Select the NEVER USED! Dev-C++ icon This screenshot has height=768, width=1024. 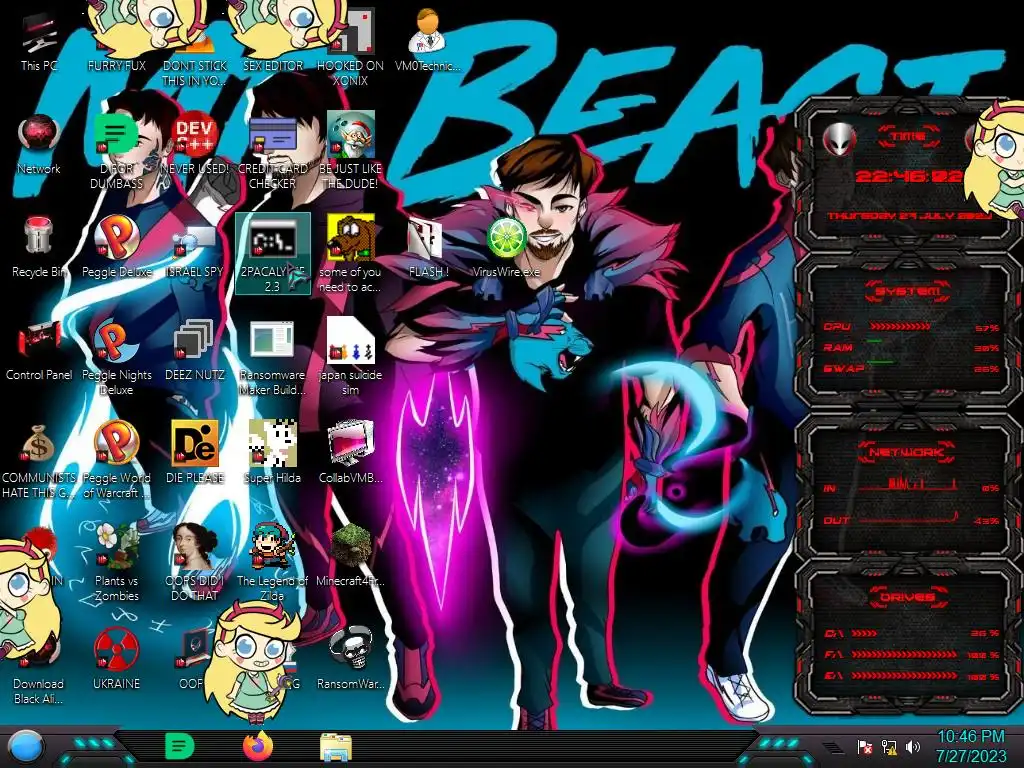[x=195, y=144]
